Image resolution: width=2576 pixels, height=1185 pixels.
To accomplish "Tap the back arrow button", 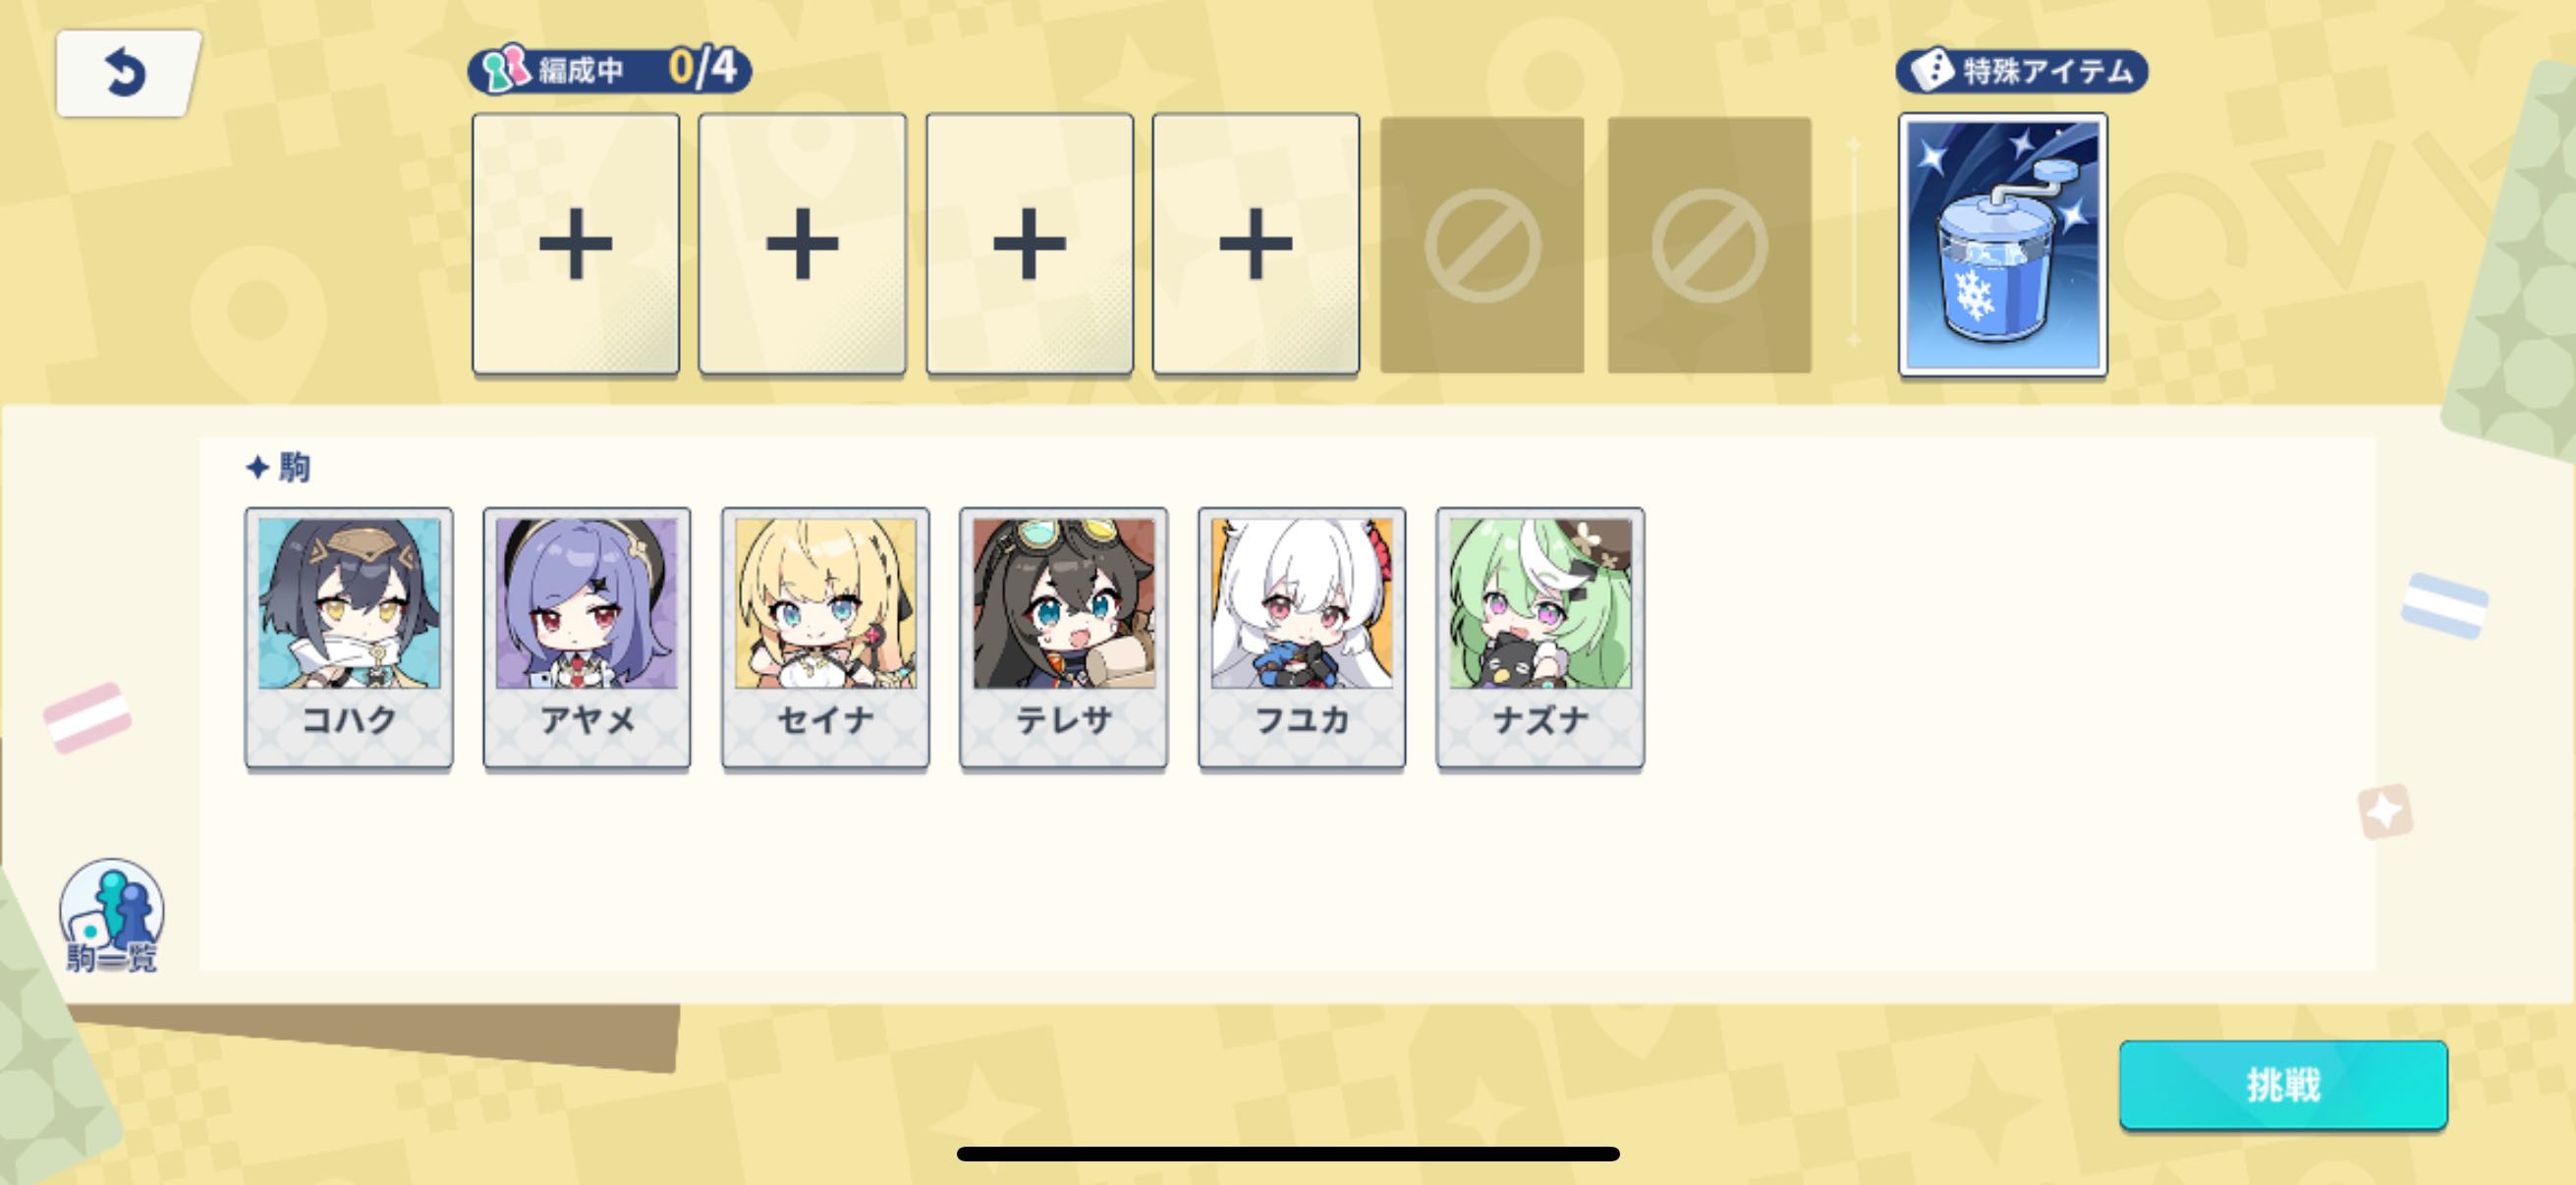I will (127, 73).
